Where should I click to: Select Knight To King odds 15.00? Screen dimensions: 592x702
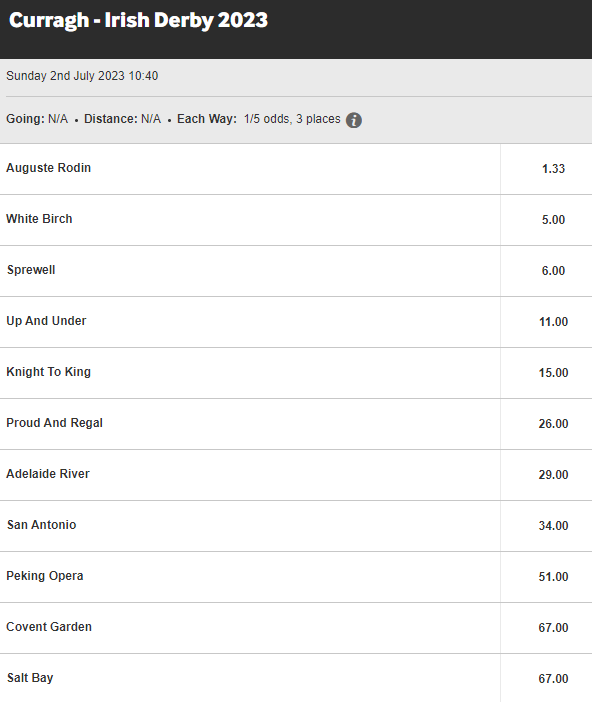tap(546, 373)
